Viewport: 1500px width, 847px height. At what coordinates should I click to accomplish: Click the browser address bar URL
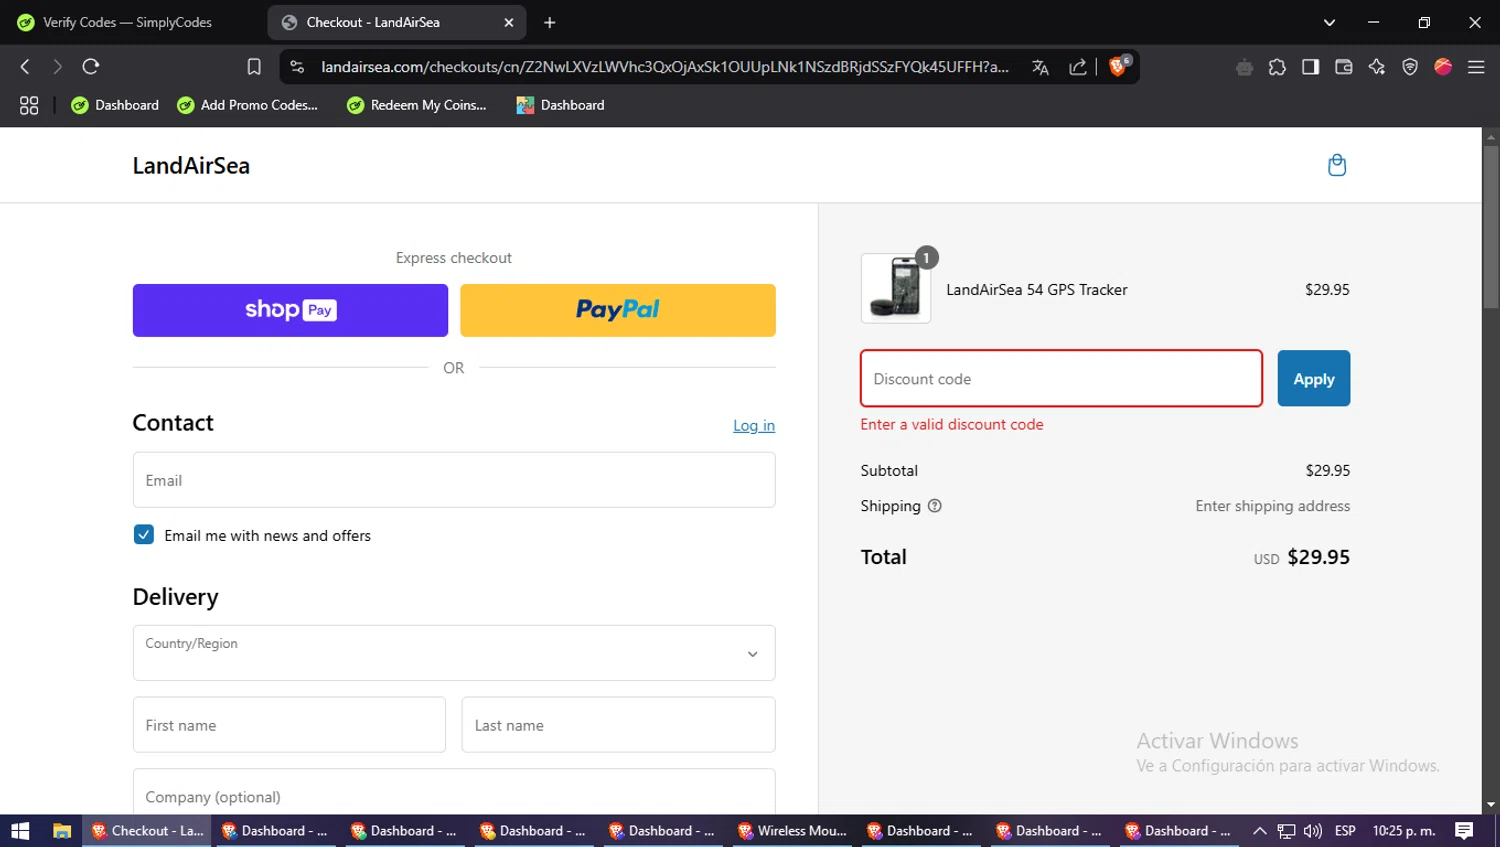(665, 67)
